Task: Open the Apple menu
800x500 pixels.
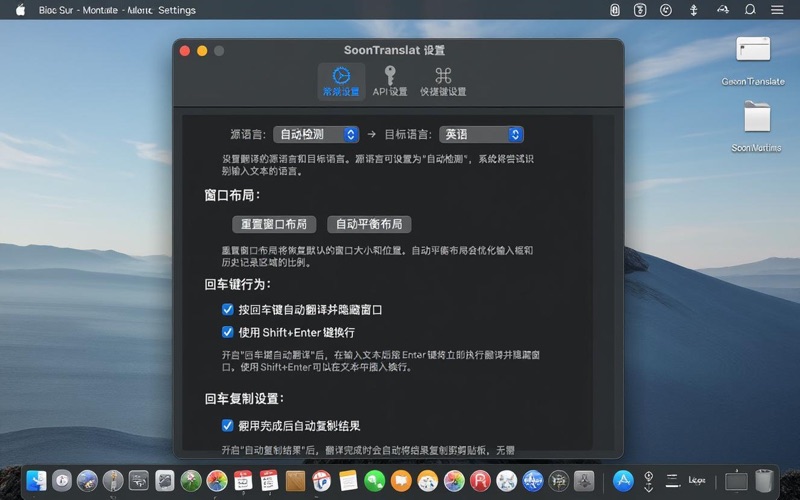Action: click(20, 10)
